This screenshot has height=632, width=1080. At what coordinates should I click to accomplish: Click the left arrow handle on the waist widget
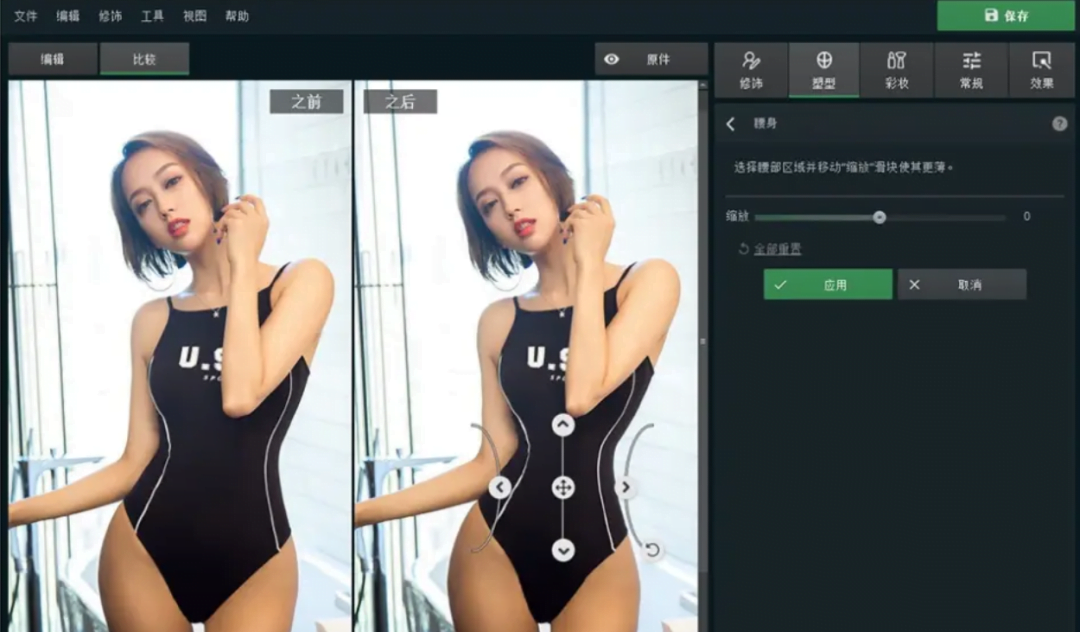coord(499,487)
